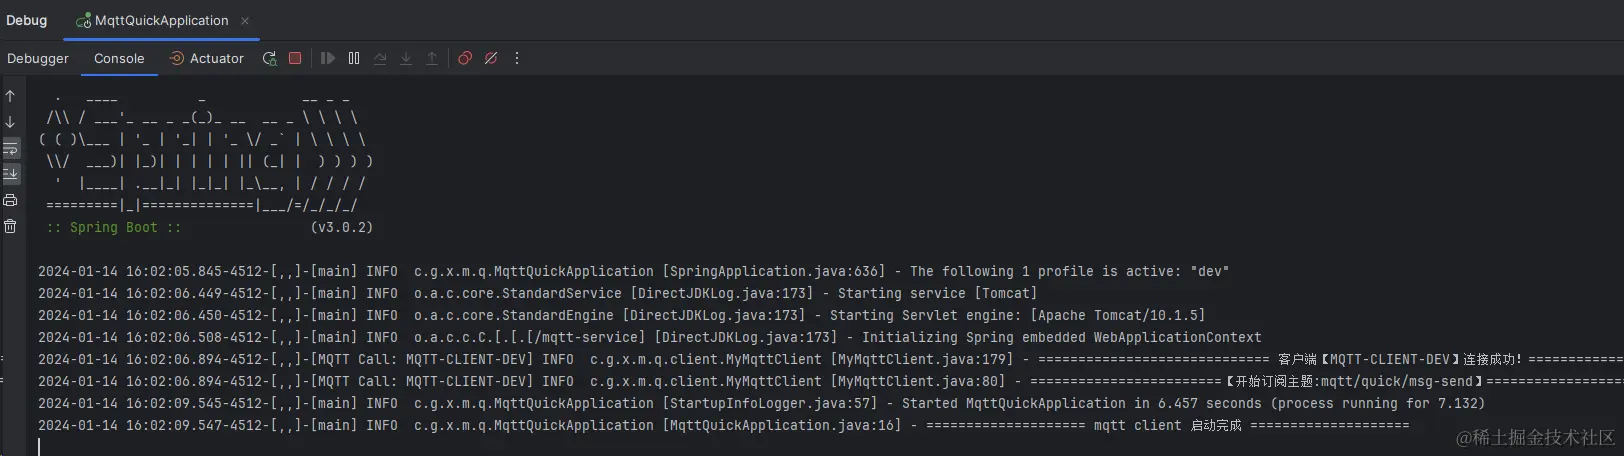Click the Debug tool window title
Viewport: 1624px width, 456px height.
point(26,20)
